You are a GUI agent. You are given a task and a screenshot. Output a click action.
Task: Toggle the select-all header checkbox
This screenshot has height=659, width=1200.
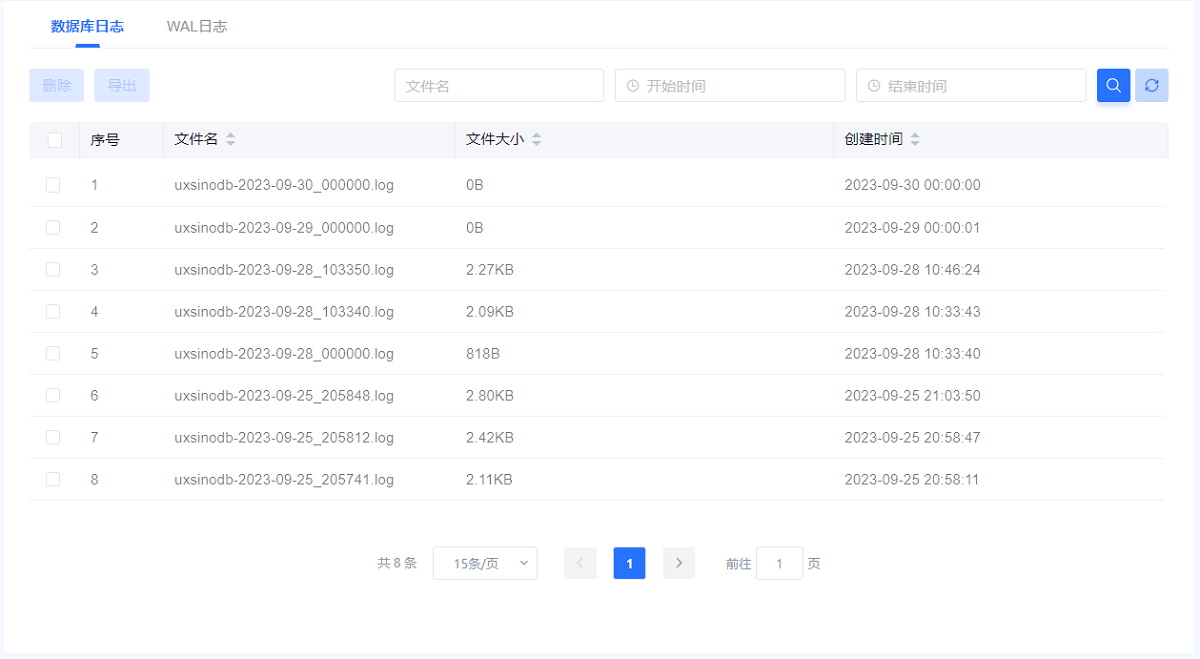click(x=54, y=140)
